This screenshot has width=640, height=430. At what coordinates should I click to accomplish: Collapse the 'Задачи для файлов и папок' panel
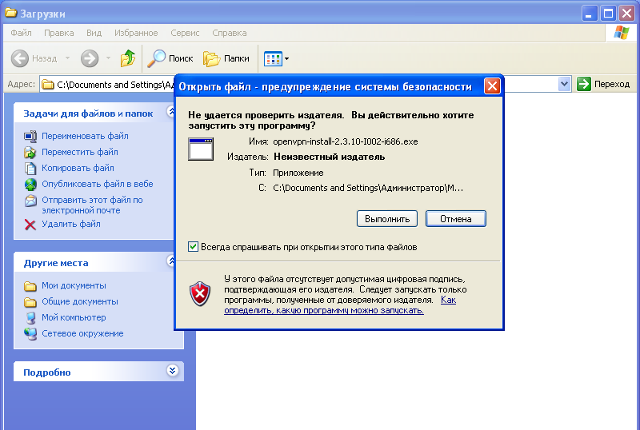(x=171, y=112)
